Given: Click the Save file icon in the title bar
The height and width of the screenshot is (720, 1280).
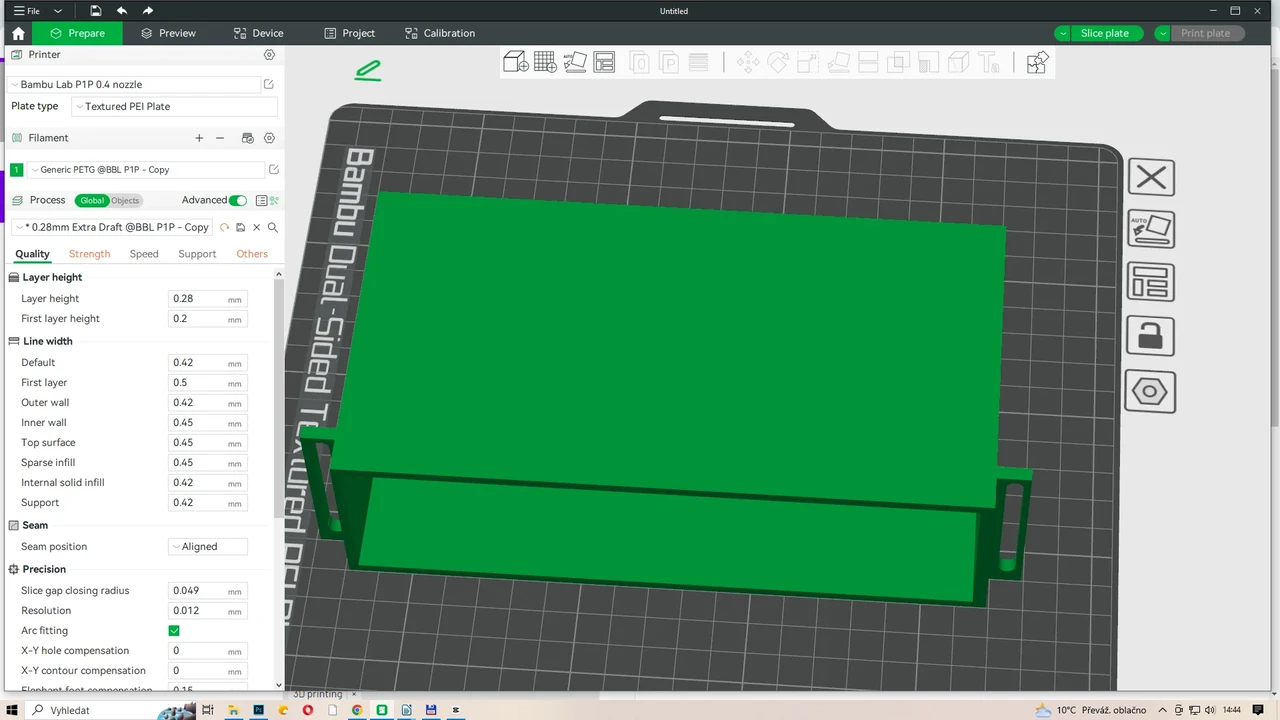Looking at the screenshot, I should (x=95, y=11).
